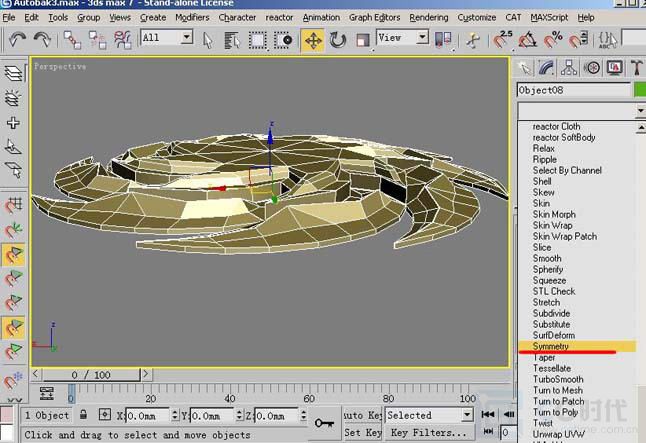The width and height of the screenshot is (646, 443).
Task: Click the X coordinate input field
Action: (x=147, y=416)
